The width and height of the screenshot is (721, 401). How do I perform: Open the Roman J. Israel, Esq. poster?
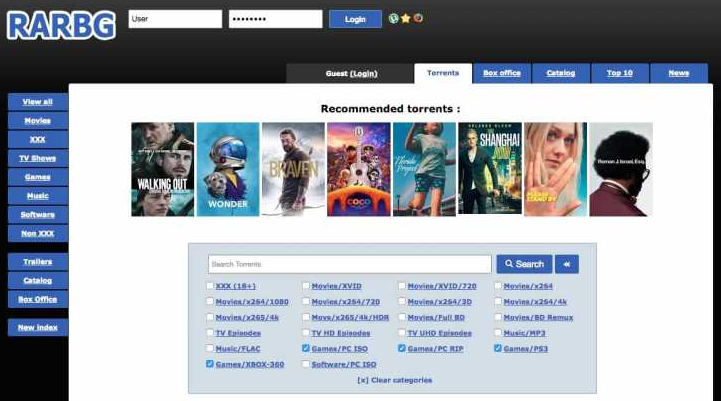coord(621,169)
